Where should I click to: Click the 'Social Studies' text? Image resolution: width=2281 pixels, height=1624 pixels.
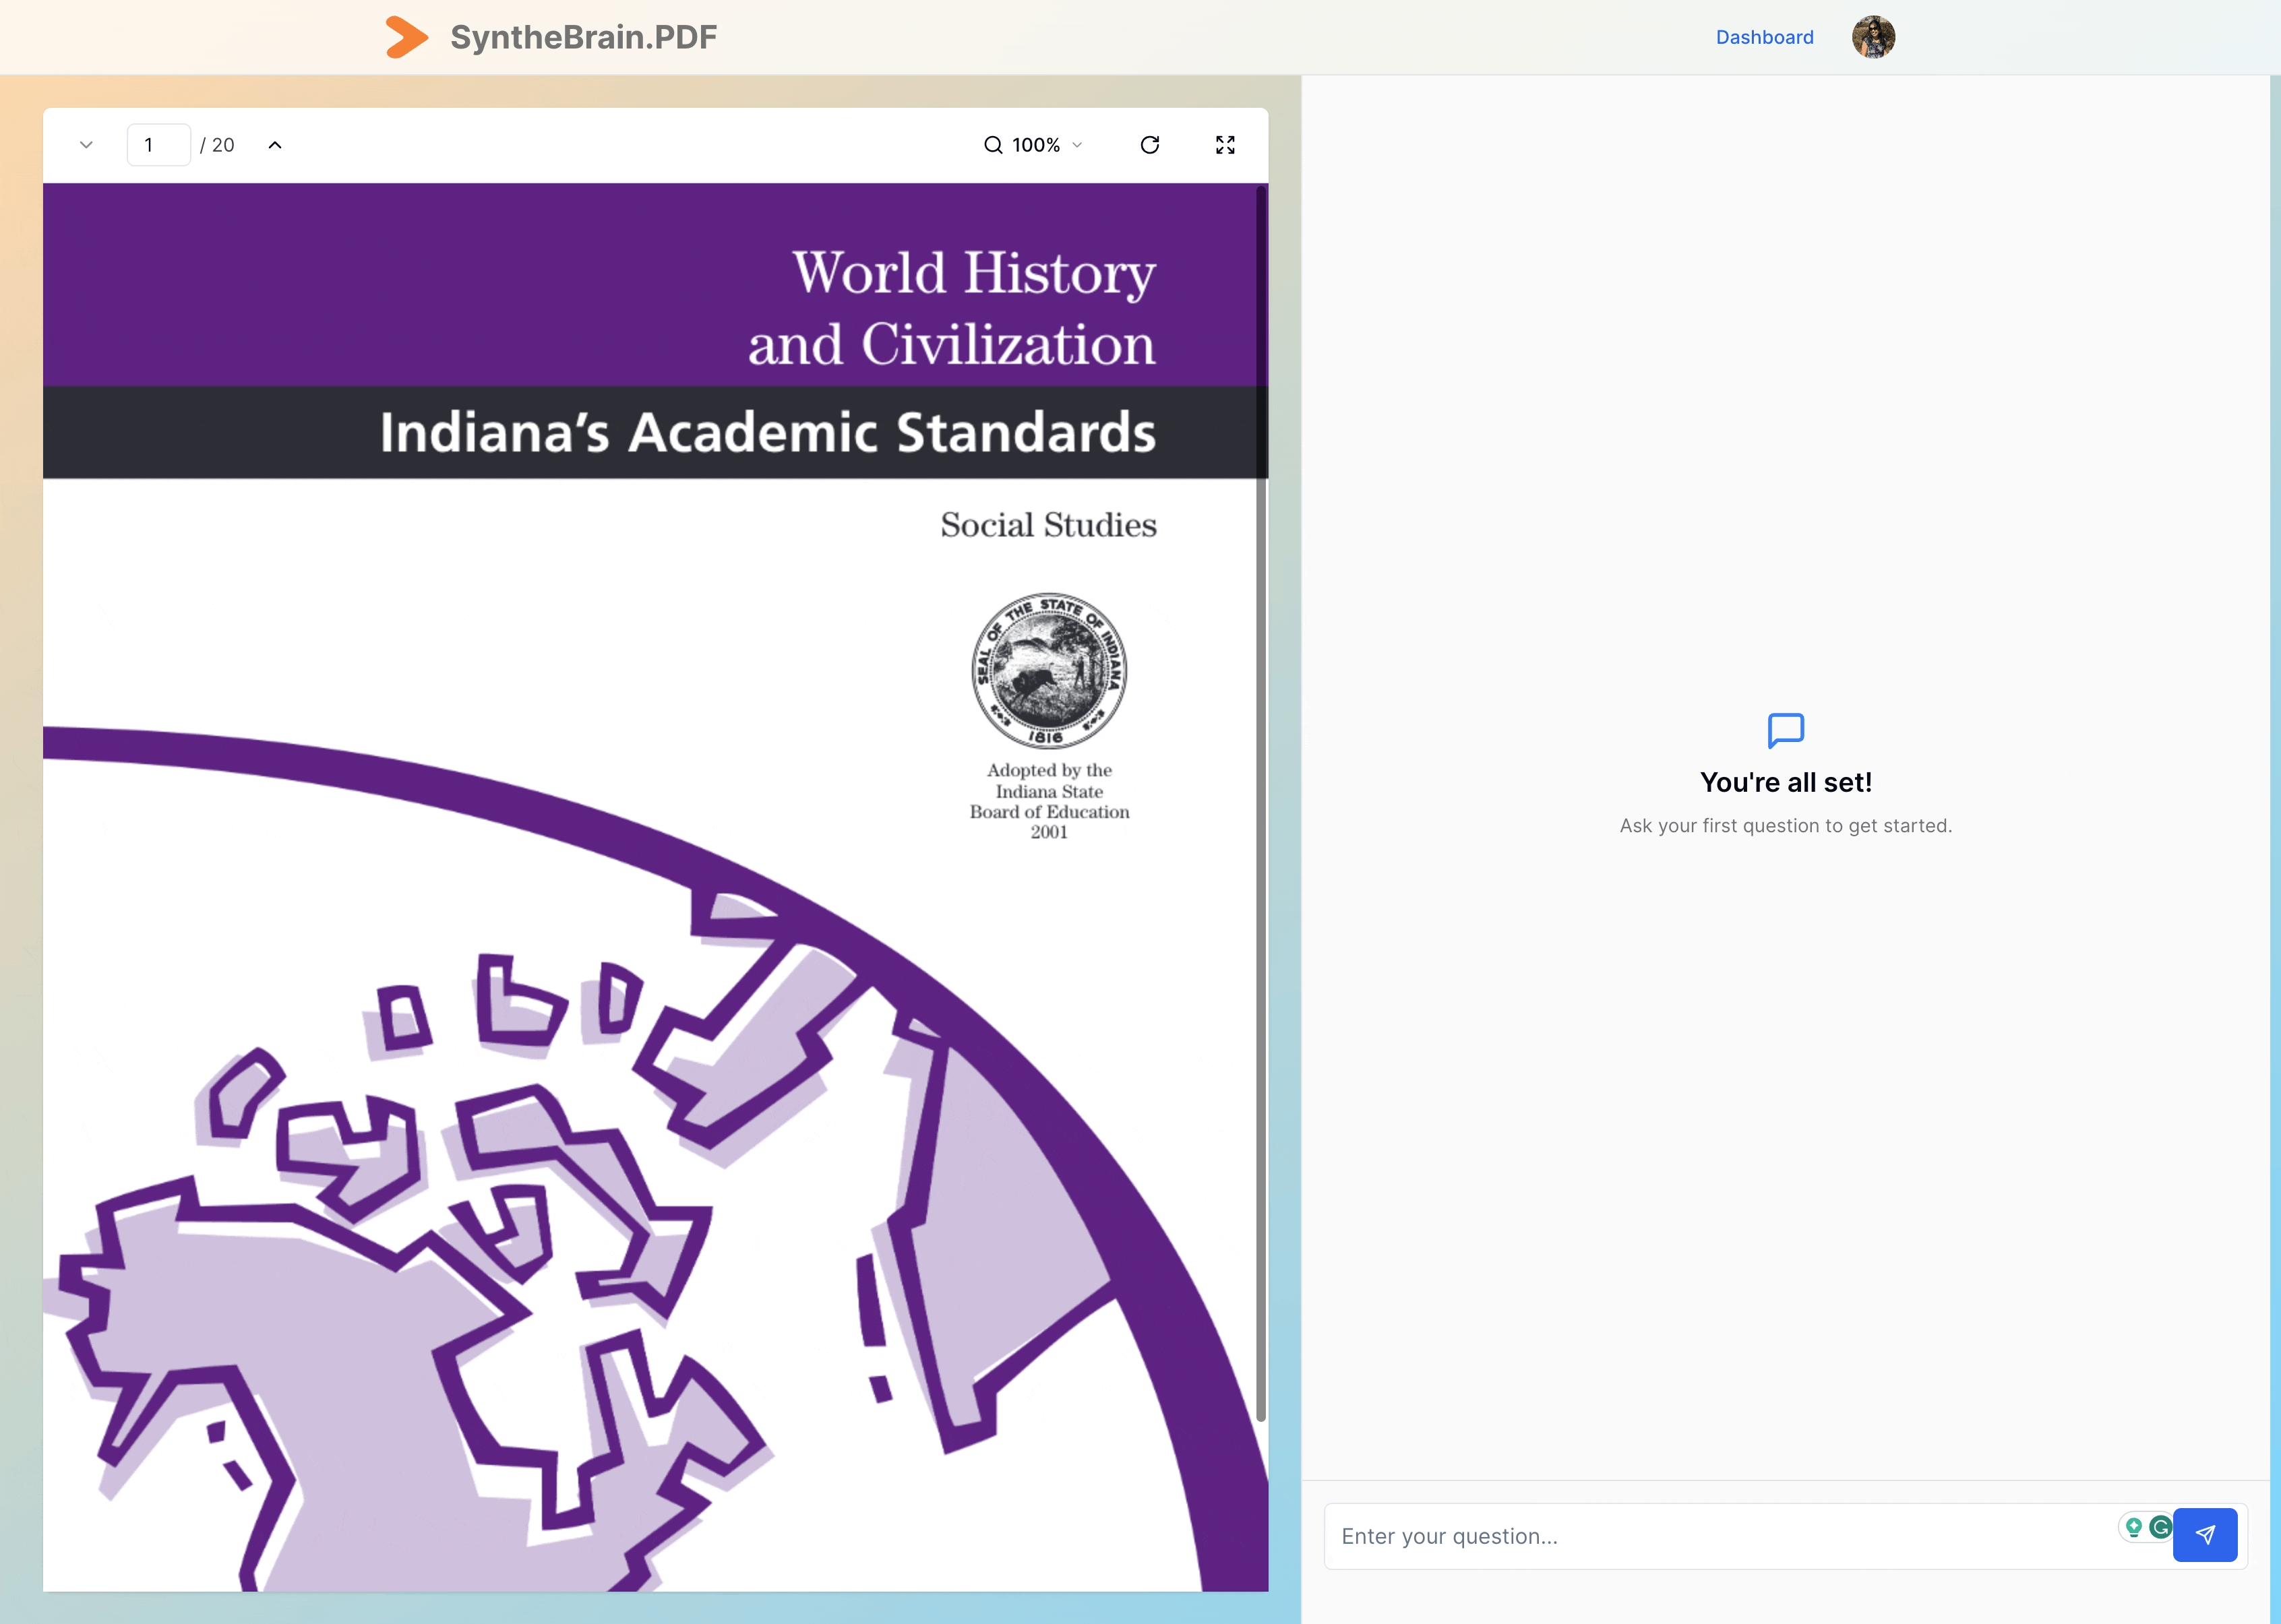click(x=1049, y=524)
